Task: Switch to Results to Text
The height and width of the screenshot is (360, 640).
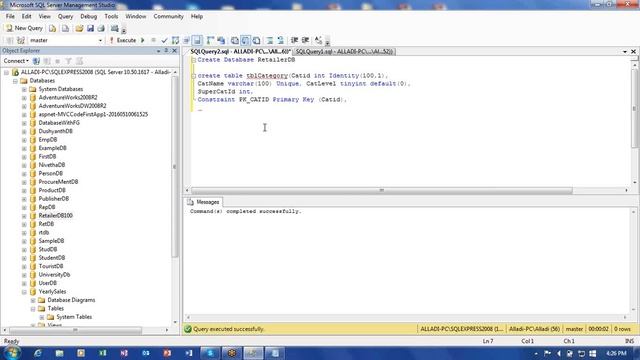Action: tap(235, 40)
